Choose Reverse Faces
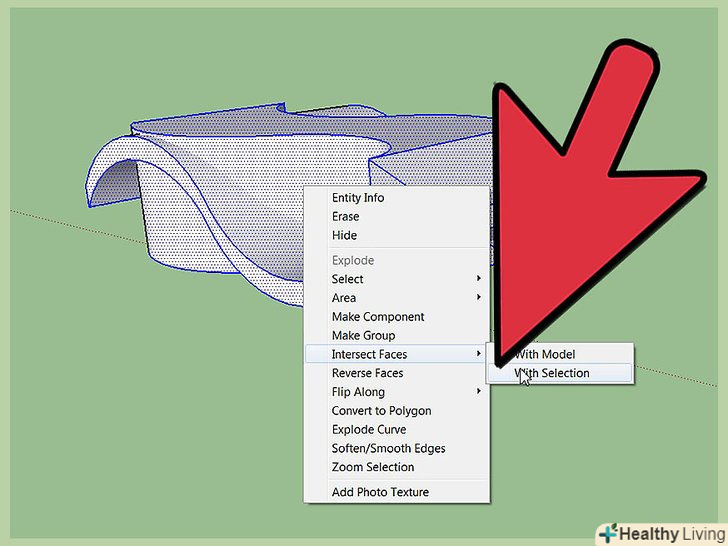Image resolution: width=728 pixels, height=546 pixels. 396,373
